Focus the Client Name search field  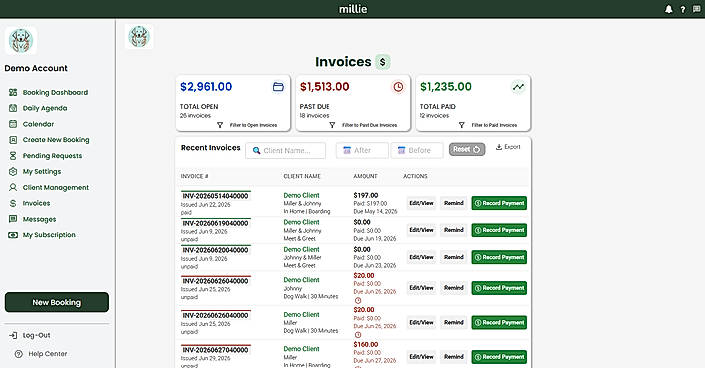tap(286, 151)
